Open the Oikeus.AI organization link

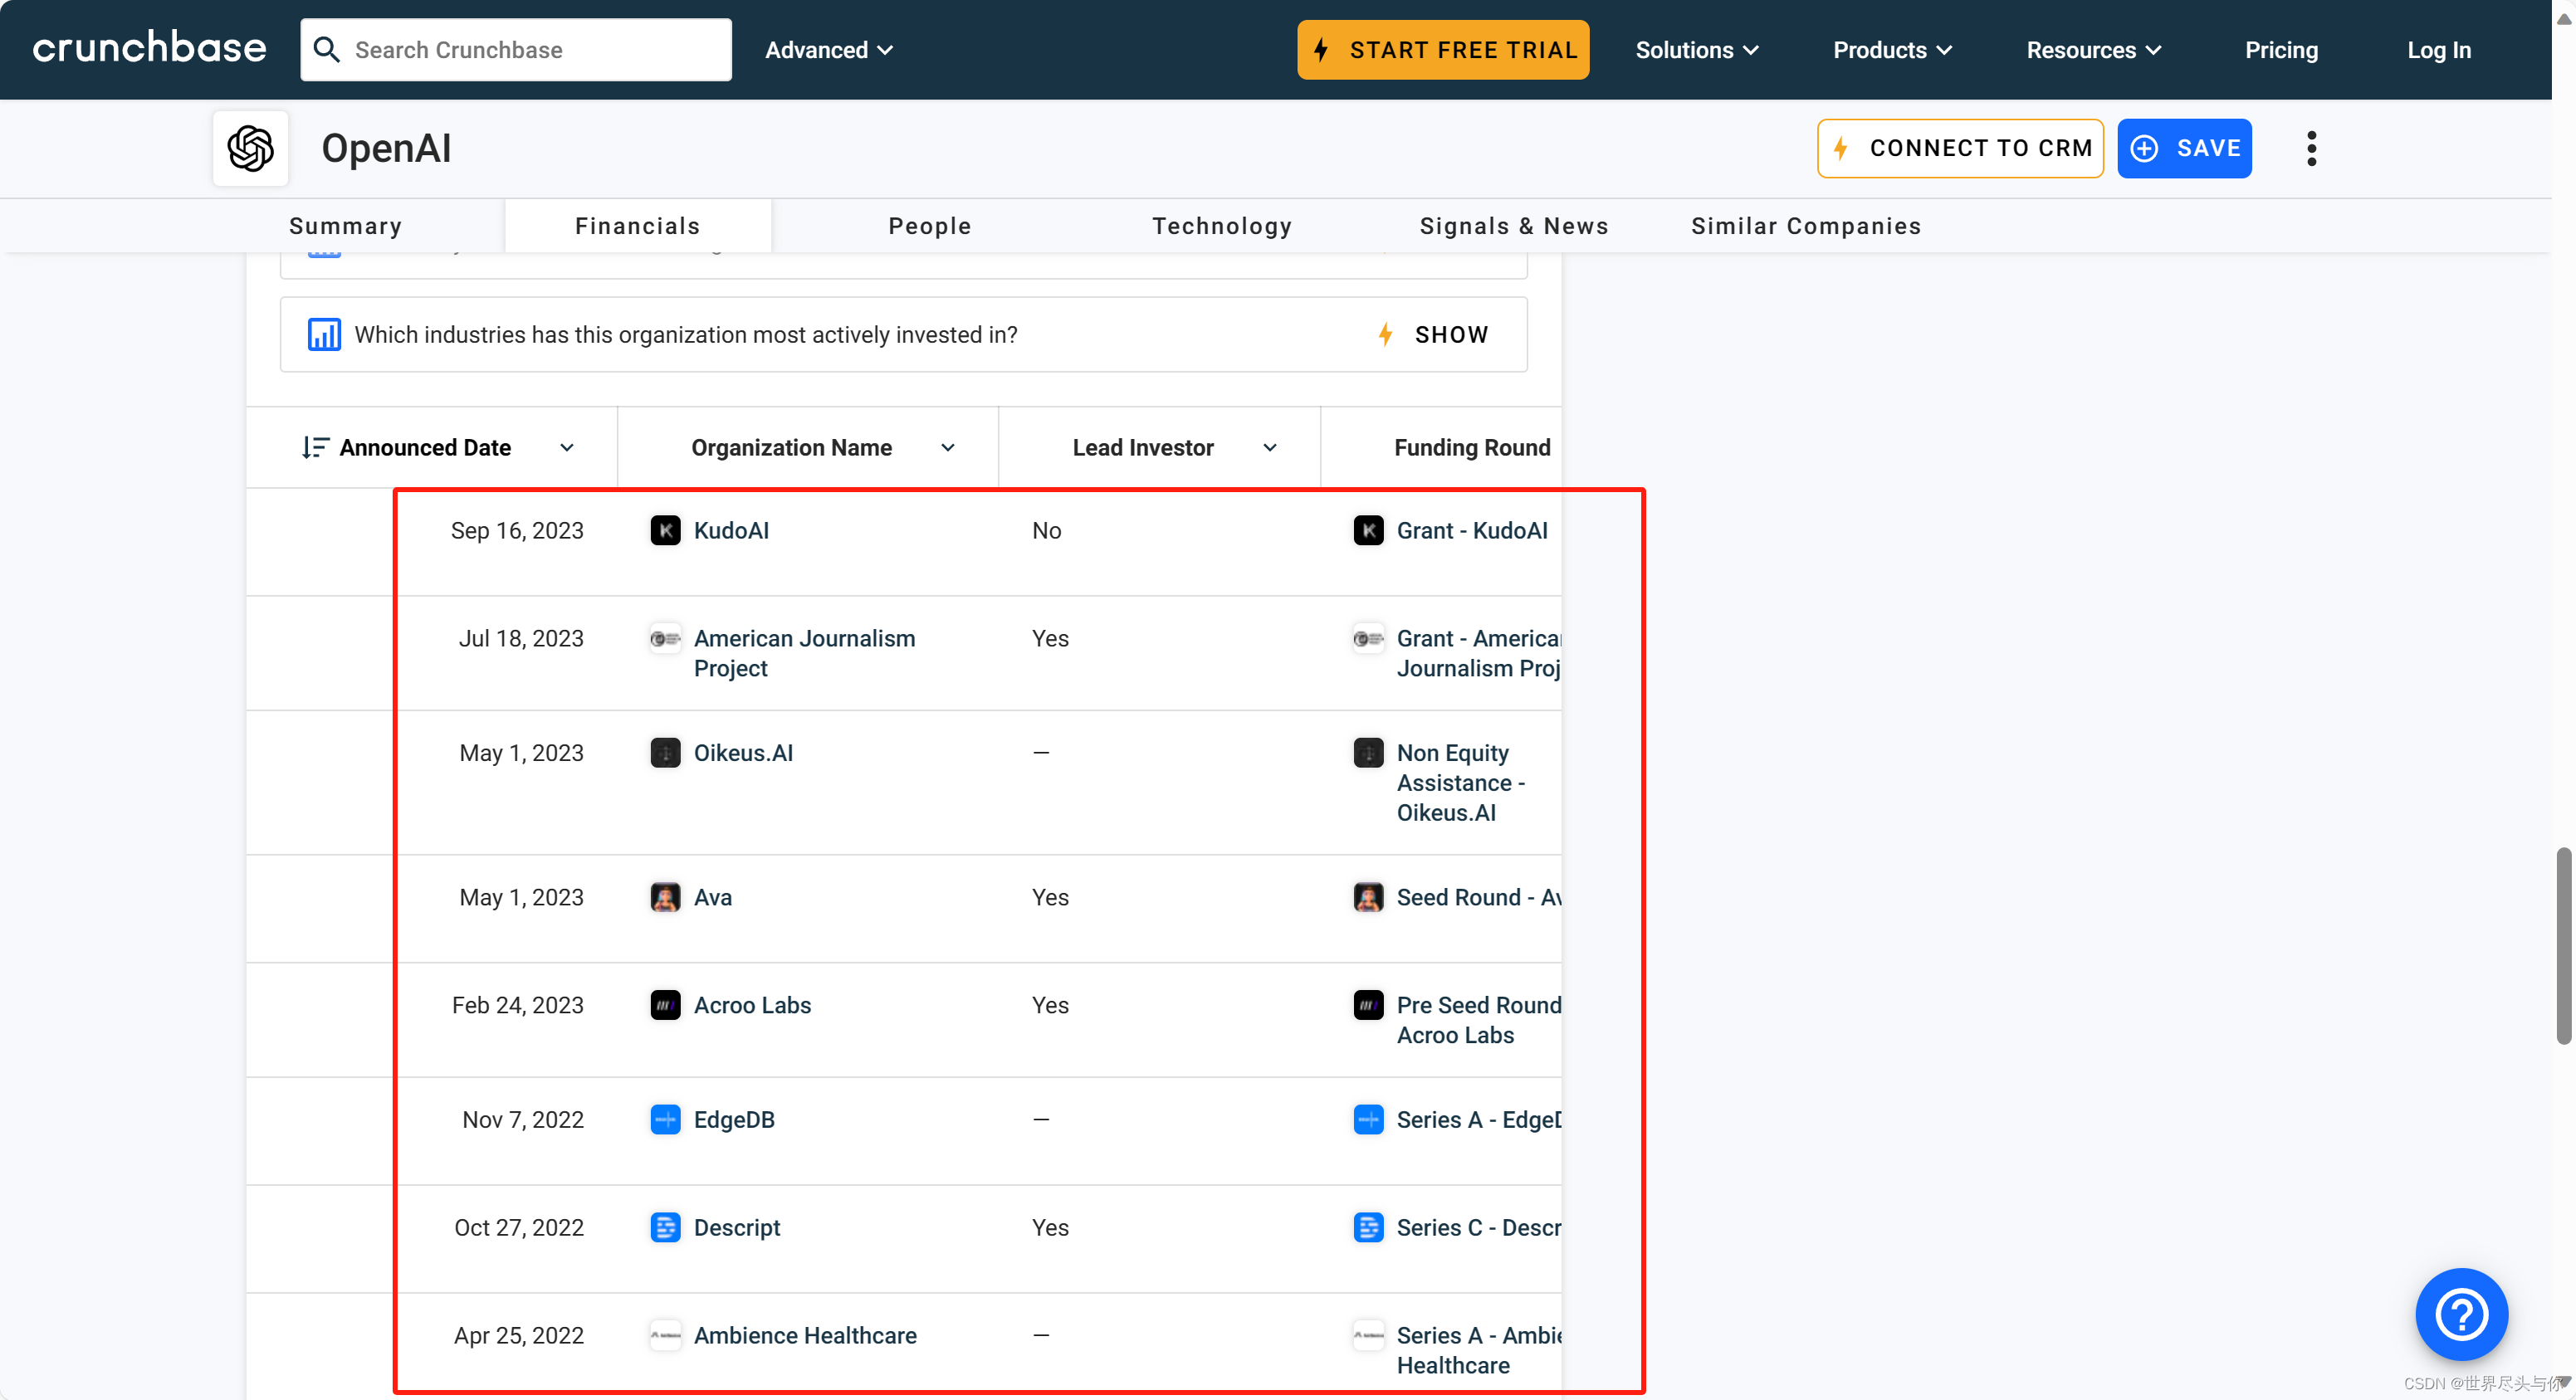click(743, 752)
